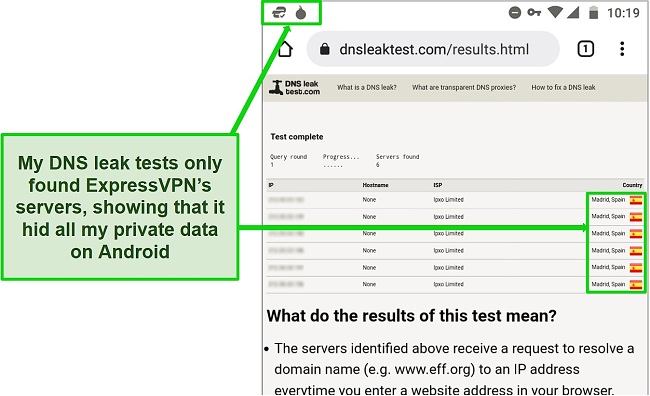Click the dnsleaktest.com/results.html address bar
Viewport: 650px width, 396px height.
pyautogui.click(x=433, y=49)
